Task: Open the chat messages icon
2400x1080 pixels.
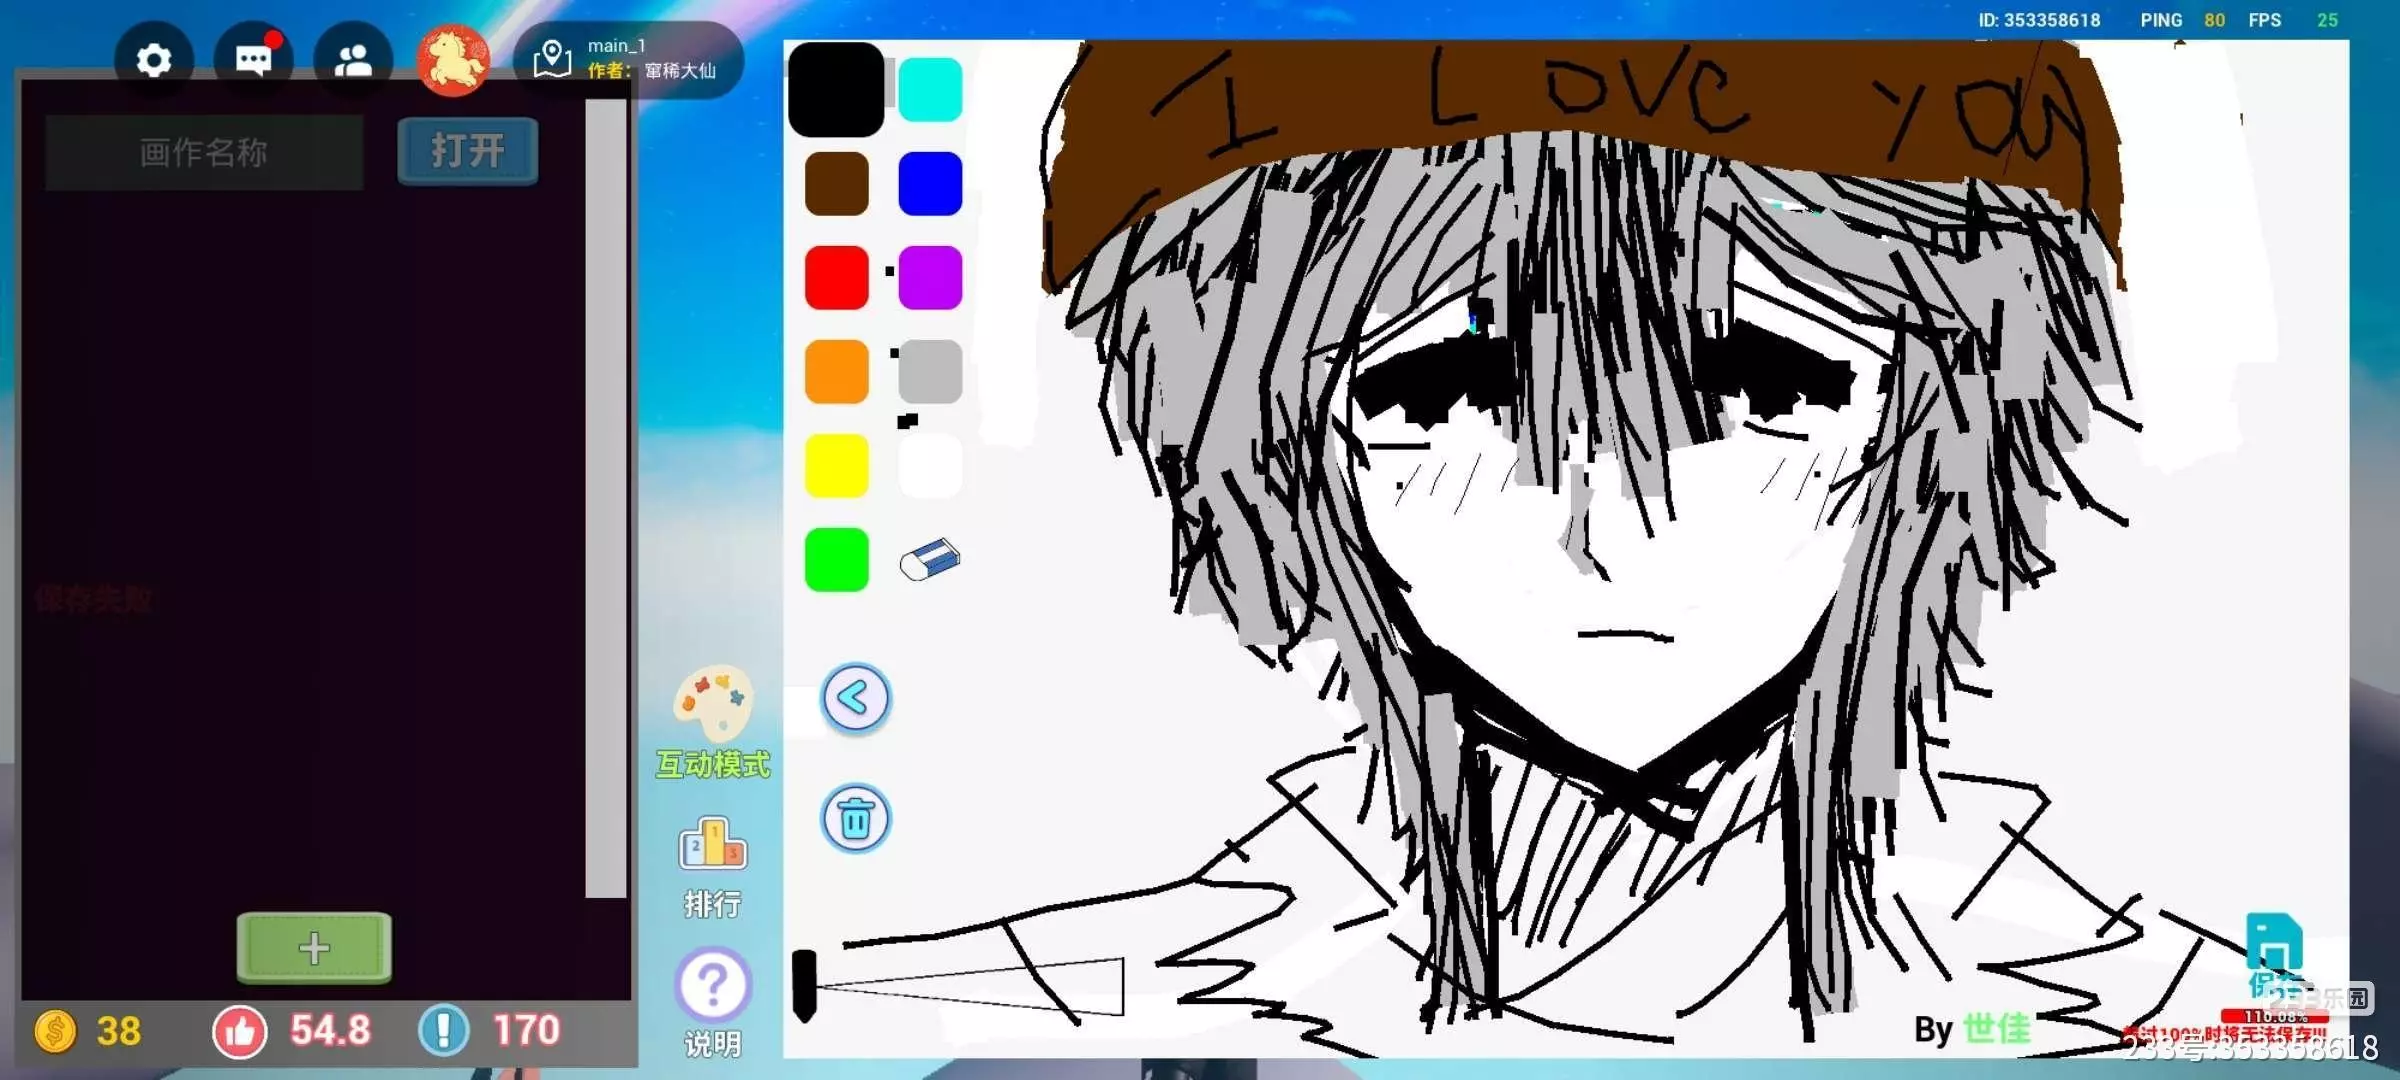Action: click(x=253, y=61)
